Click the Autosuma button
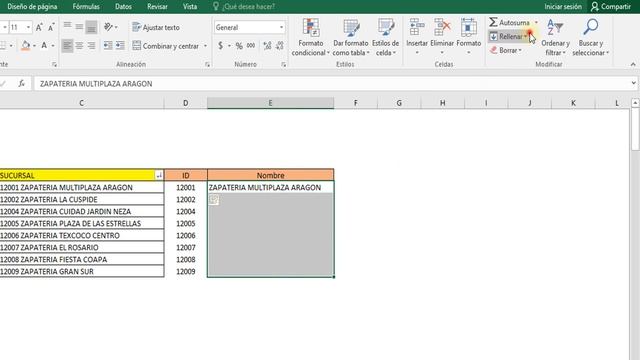 [509, 22]
